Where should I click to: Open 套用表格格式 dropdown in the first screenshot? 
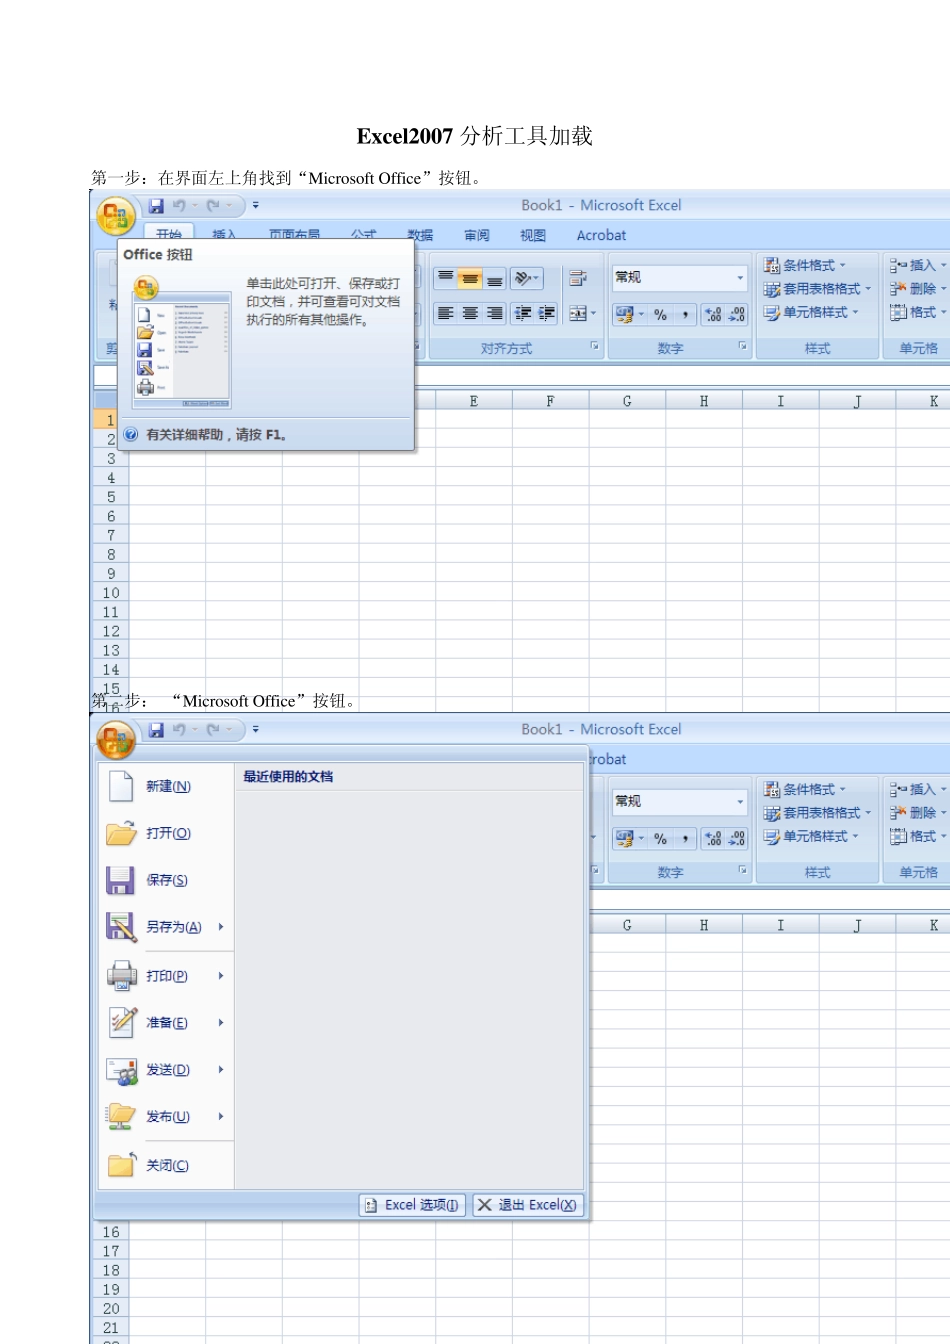click(x=817, y=289)
